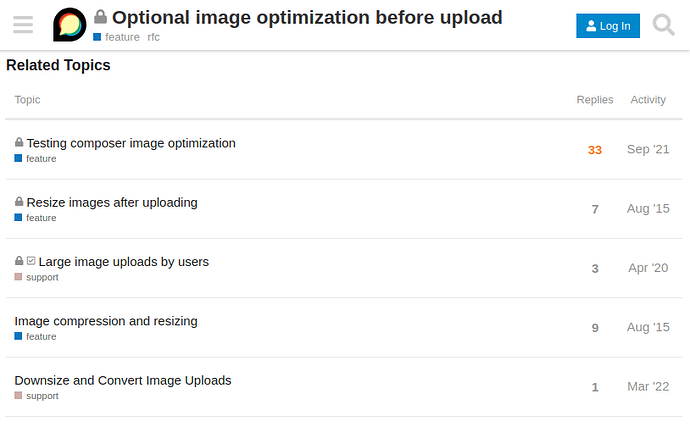The width and height of the screenshot is (690, 427).
Task: Sort topics by Activity column
Action: (648, 100)
